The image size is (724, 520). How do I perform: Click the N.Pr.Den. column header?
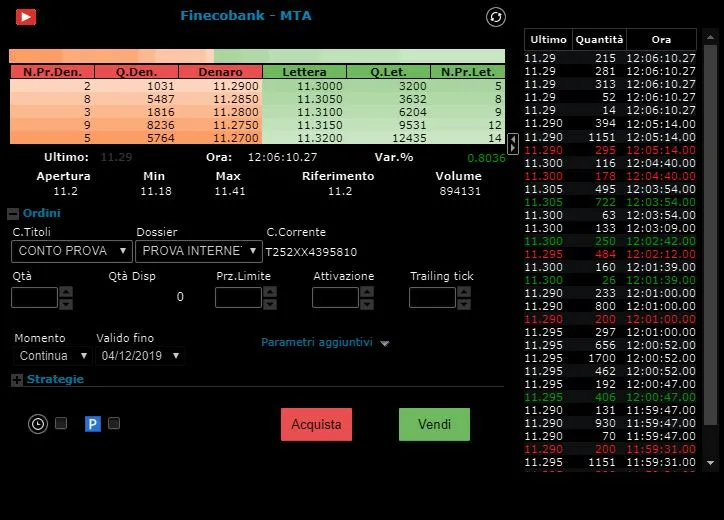(52, 72)
